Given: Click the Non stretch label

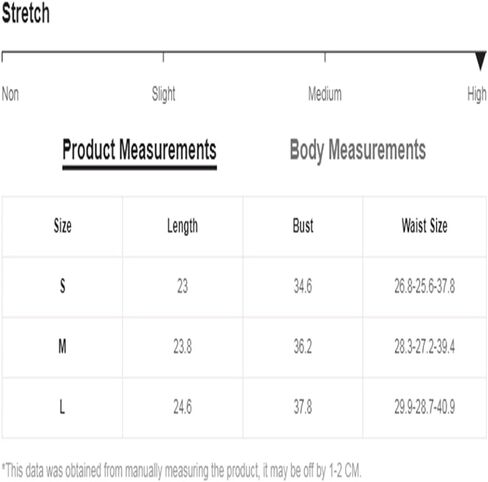Looking at the screenshot, I should point(10,94).
